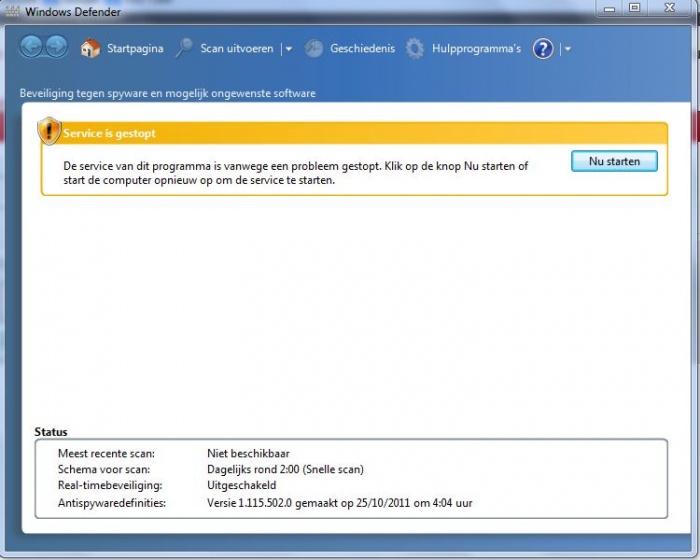Image resolution: width=700 pixels, height=560 pixels.
Task: Click the Windows Defender title bar icon
Action: pos(12,11)
